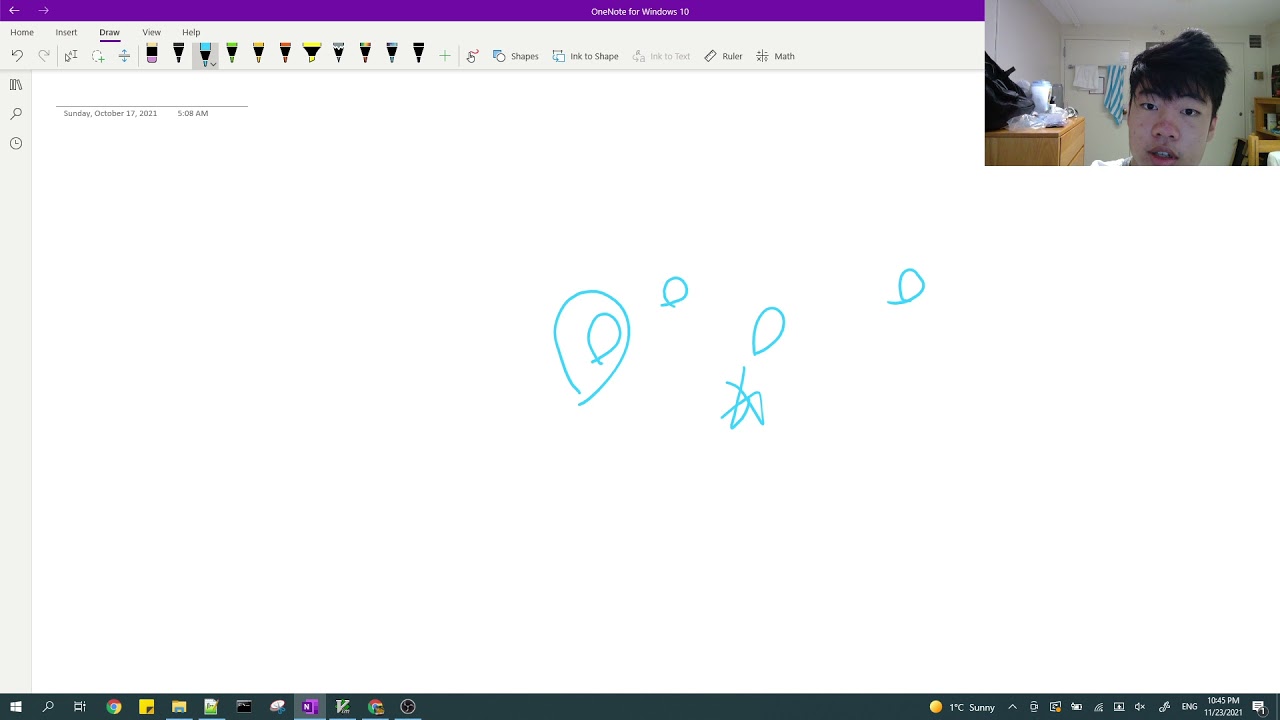Open the Windows Start menu
The height and width of the screenshot is (720, 1280).
15,707
